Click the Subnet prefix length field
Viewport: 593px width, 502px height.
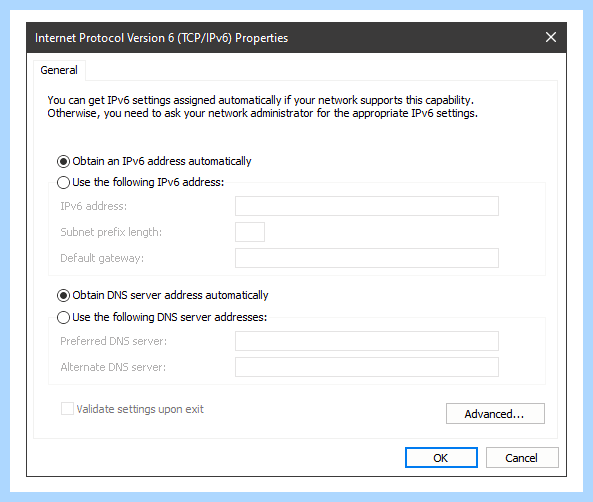click(x=250, y=232)
